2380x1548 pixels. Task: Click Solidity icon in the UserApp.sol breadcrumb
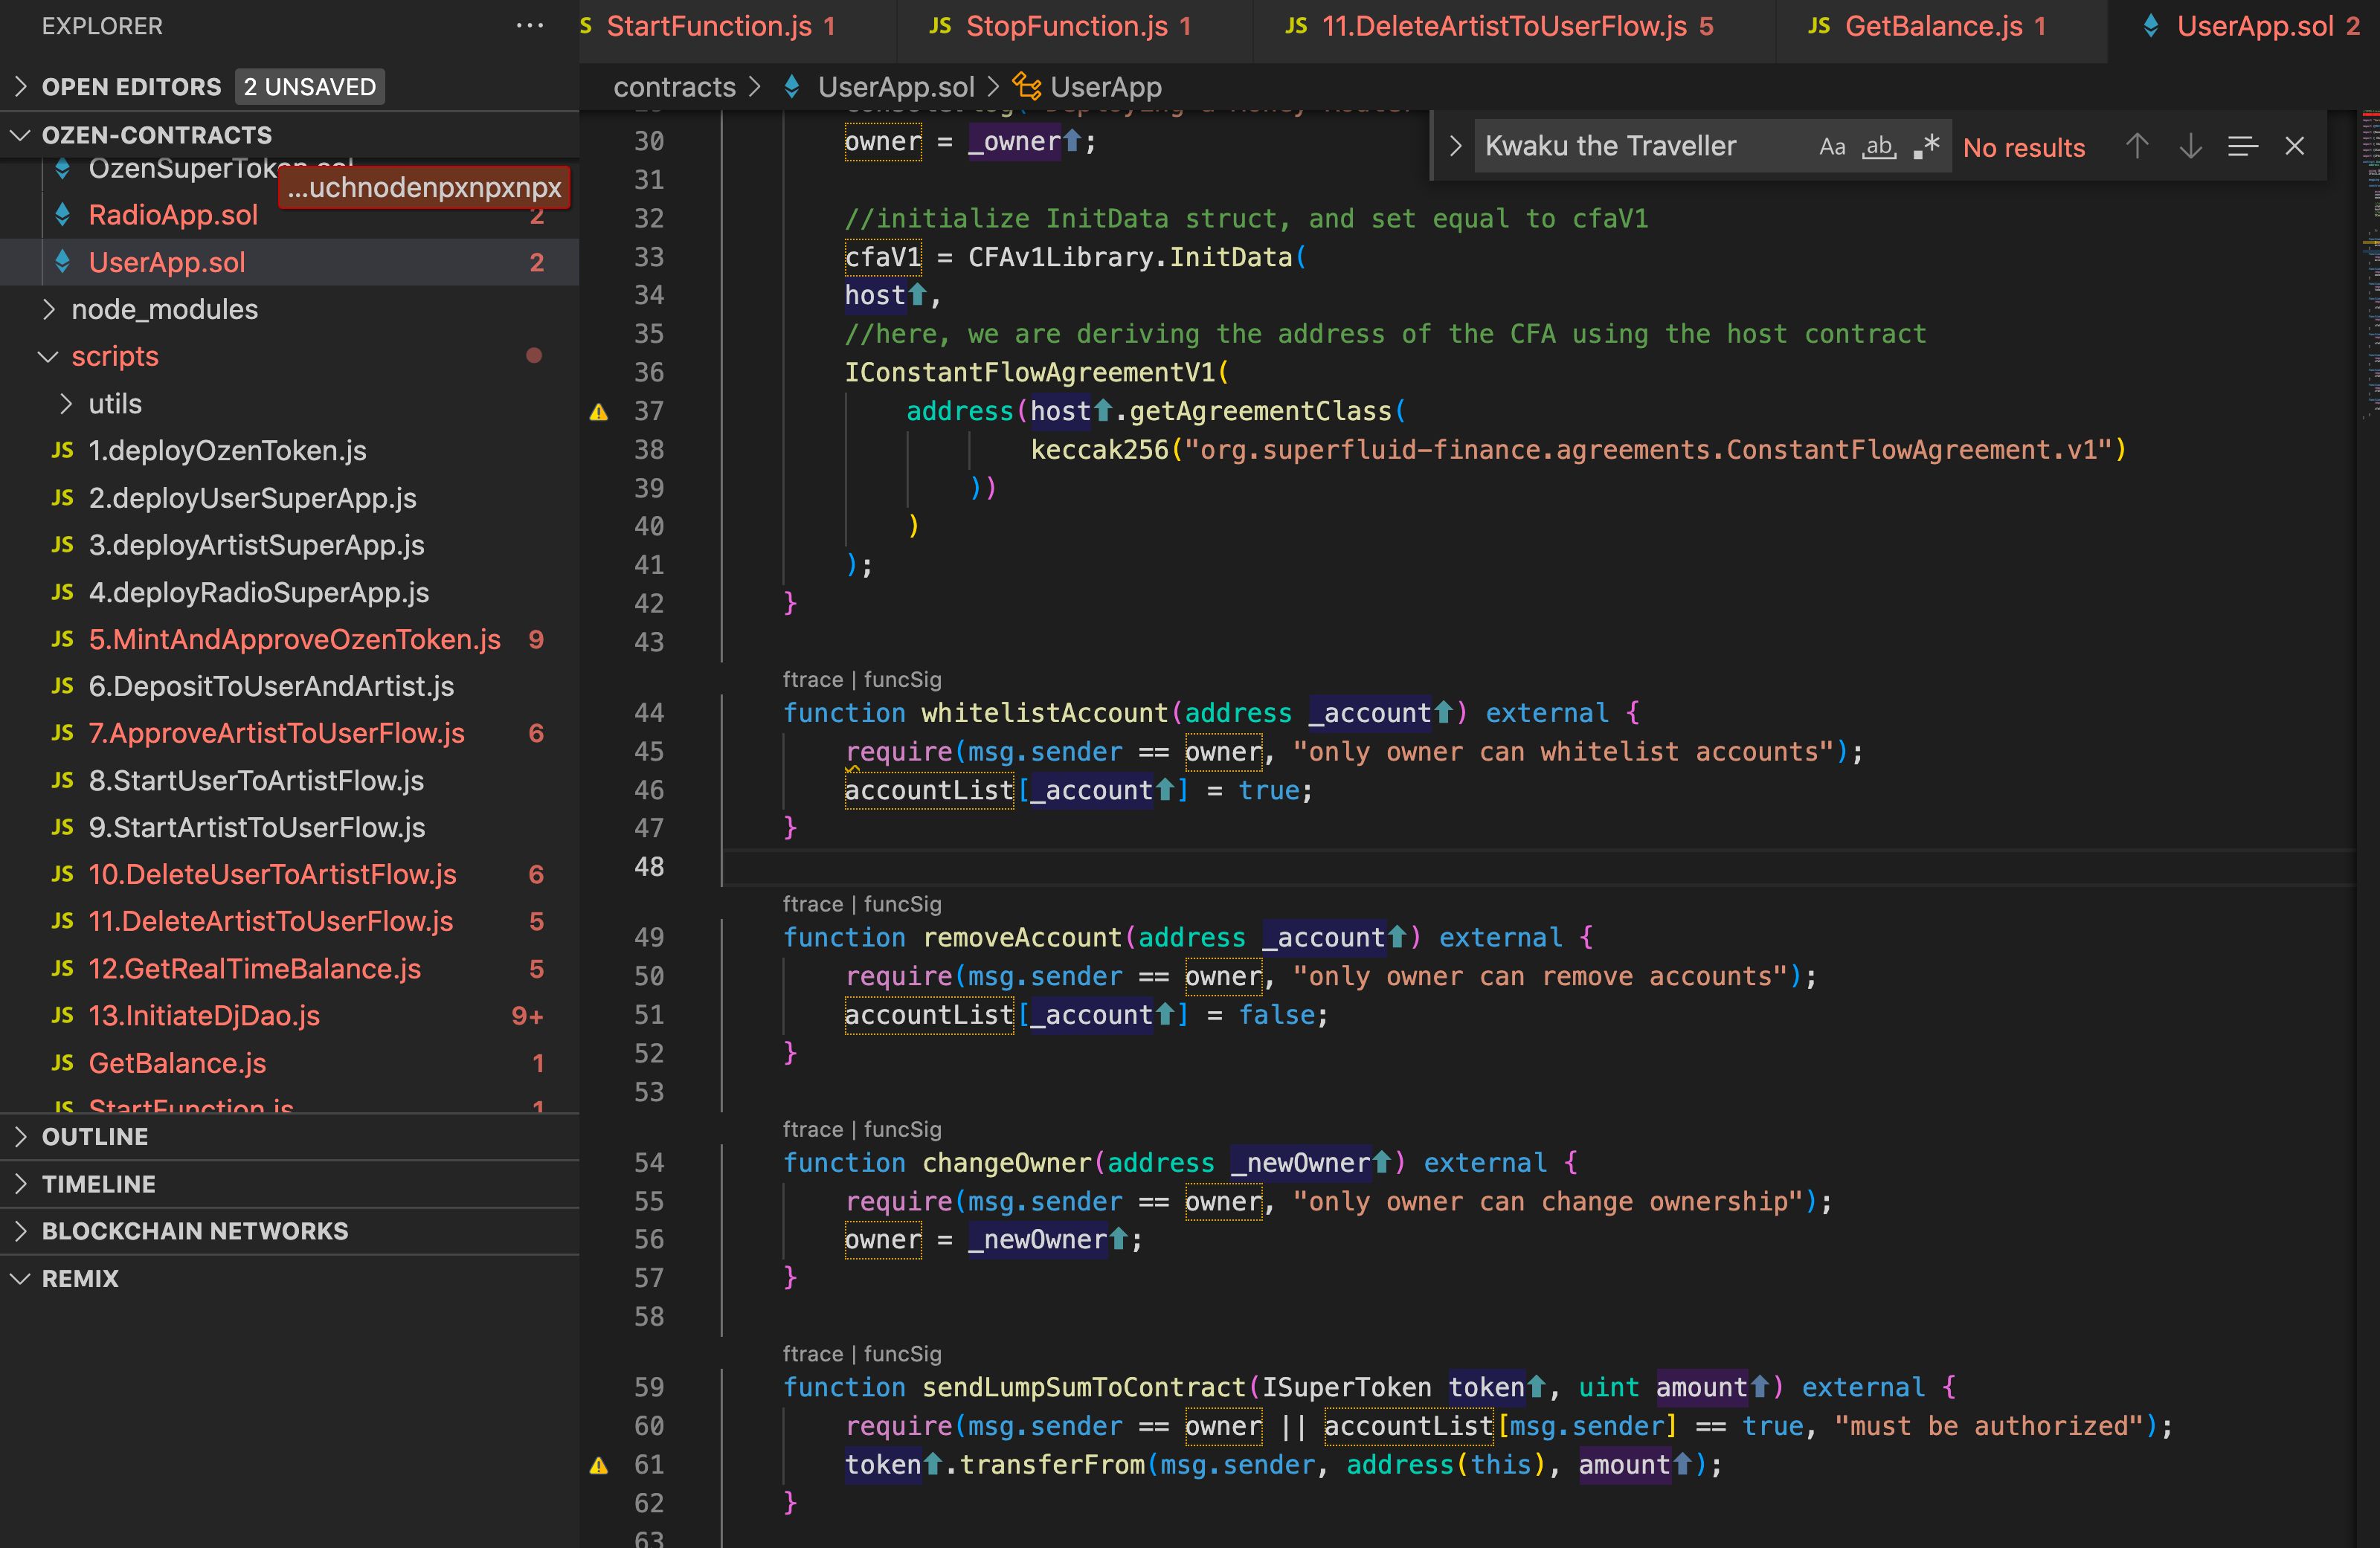(792, 87)
